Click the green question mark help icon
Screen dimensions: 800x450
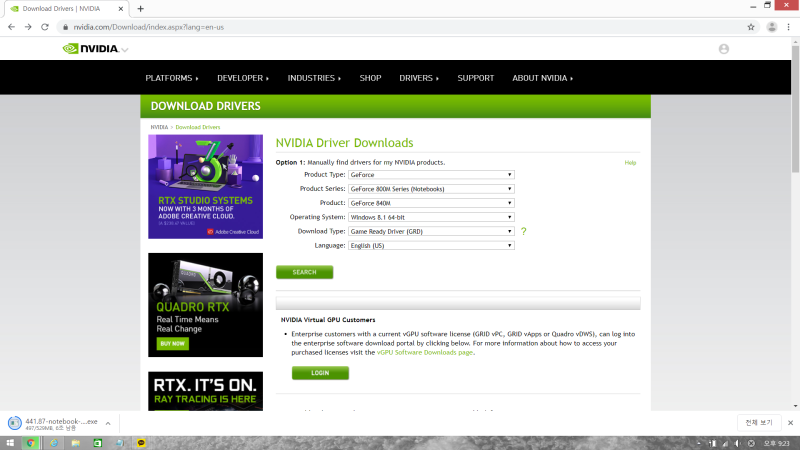(523, 231)
